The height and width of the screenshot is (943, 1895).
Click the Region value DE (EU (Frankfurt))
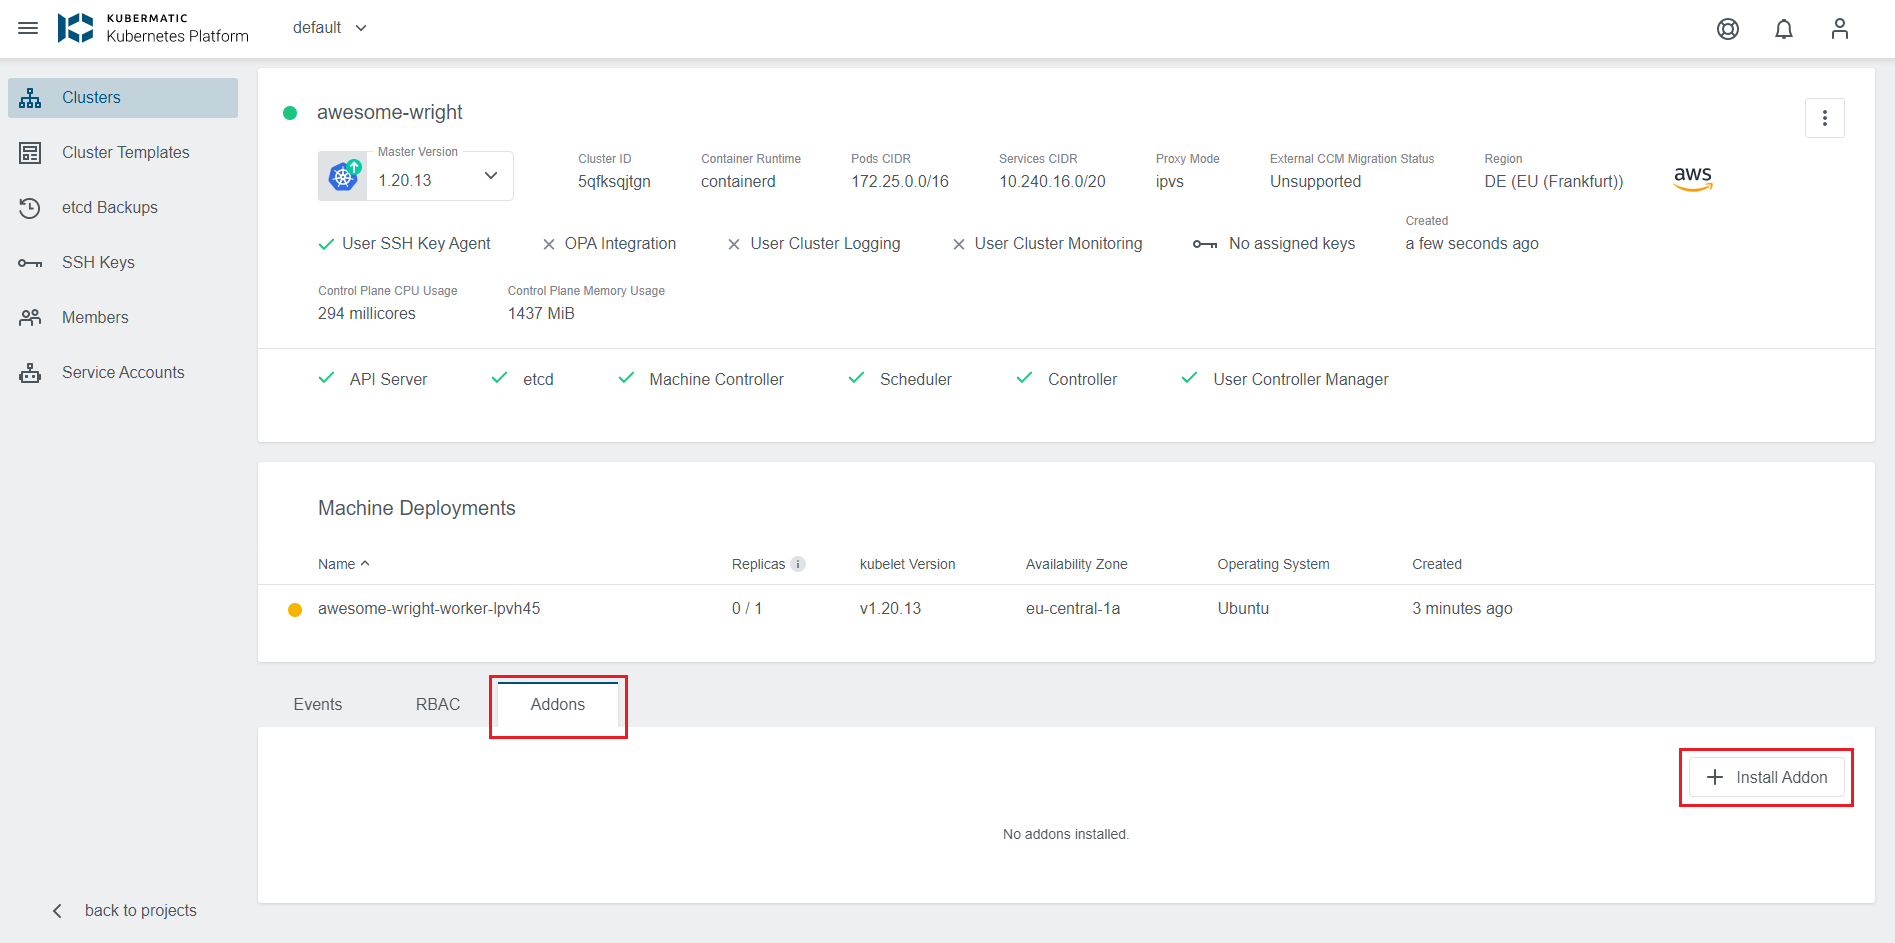tap(1553, 181)
